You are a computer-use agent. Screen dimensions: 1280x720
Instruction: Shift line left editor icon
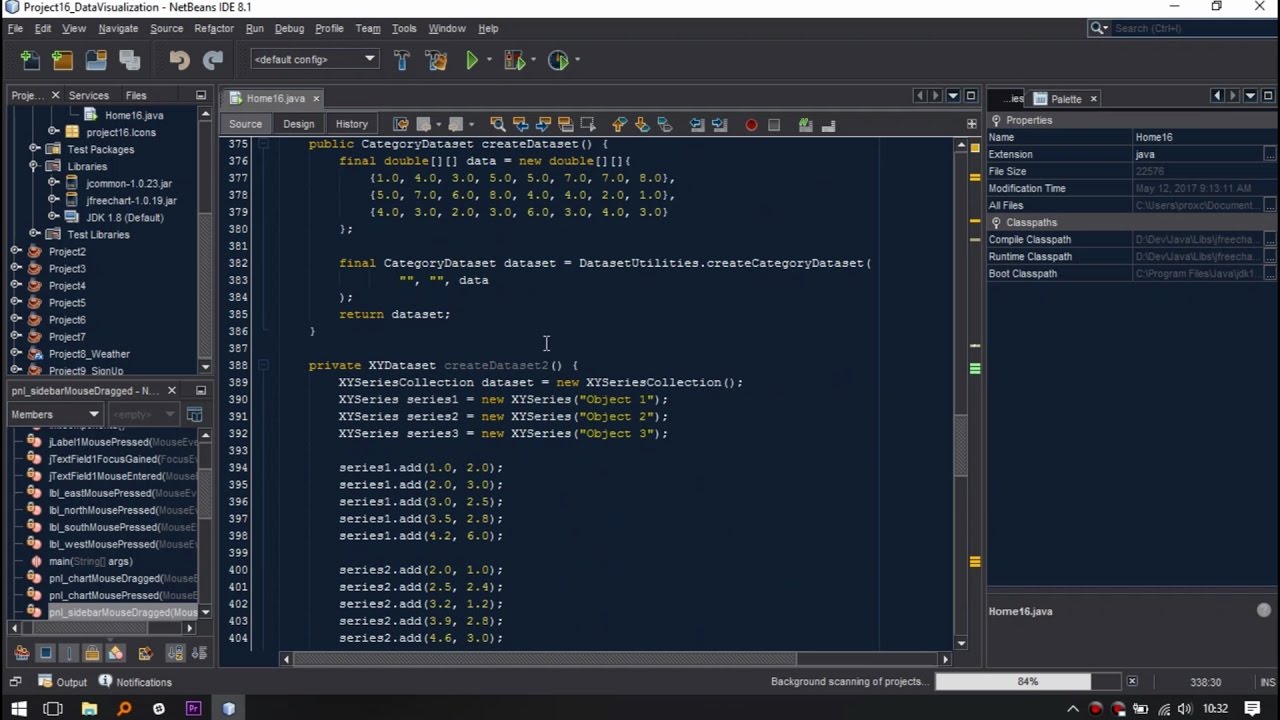point(697,124)
